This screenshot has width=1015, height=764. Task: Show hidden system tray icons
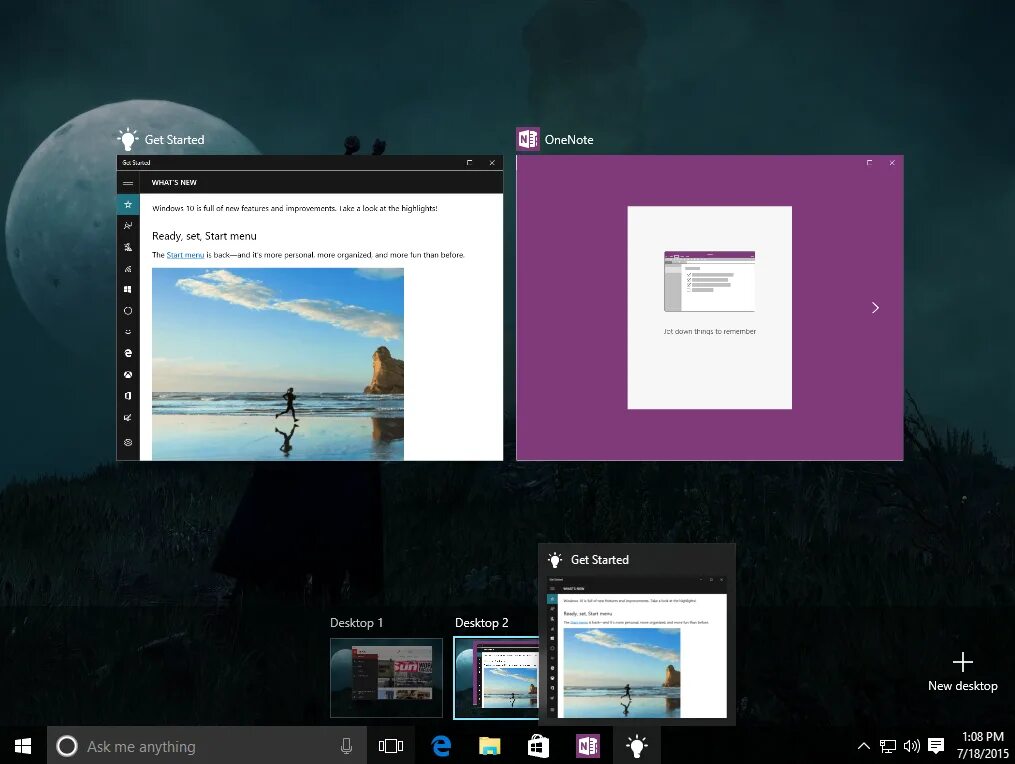point(864,746)
